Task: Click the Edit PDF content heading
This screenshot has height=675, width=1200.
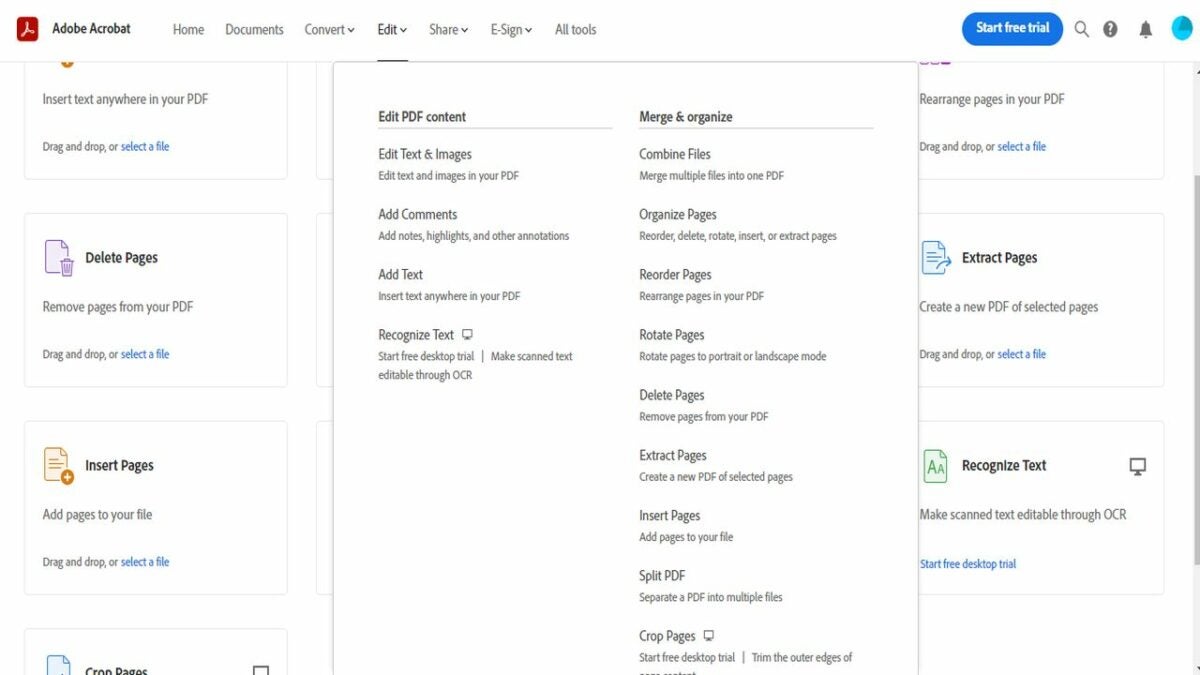Action: pyautogui.click(x=422, y=116)
